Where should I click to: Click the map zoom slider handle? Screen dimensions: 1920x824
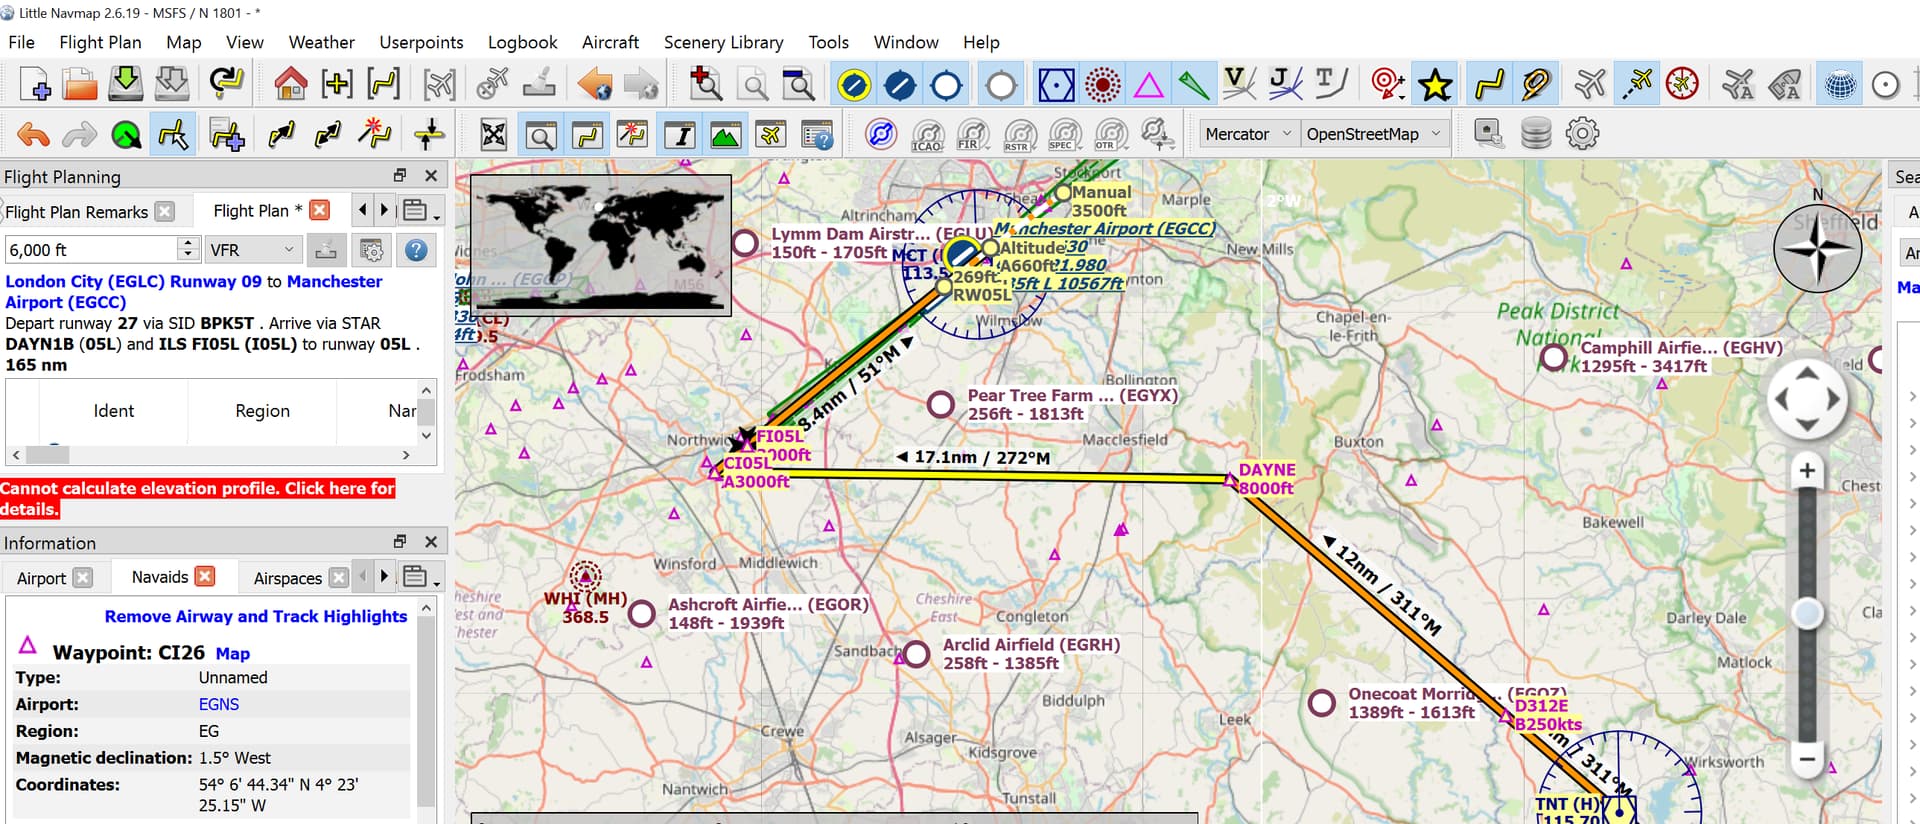coord(1807,613)
